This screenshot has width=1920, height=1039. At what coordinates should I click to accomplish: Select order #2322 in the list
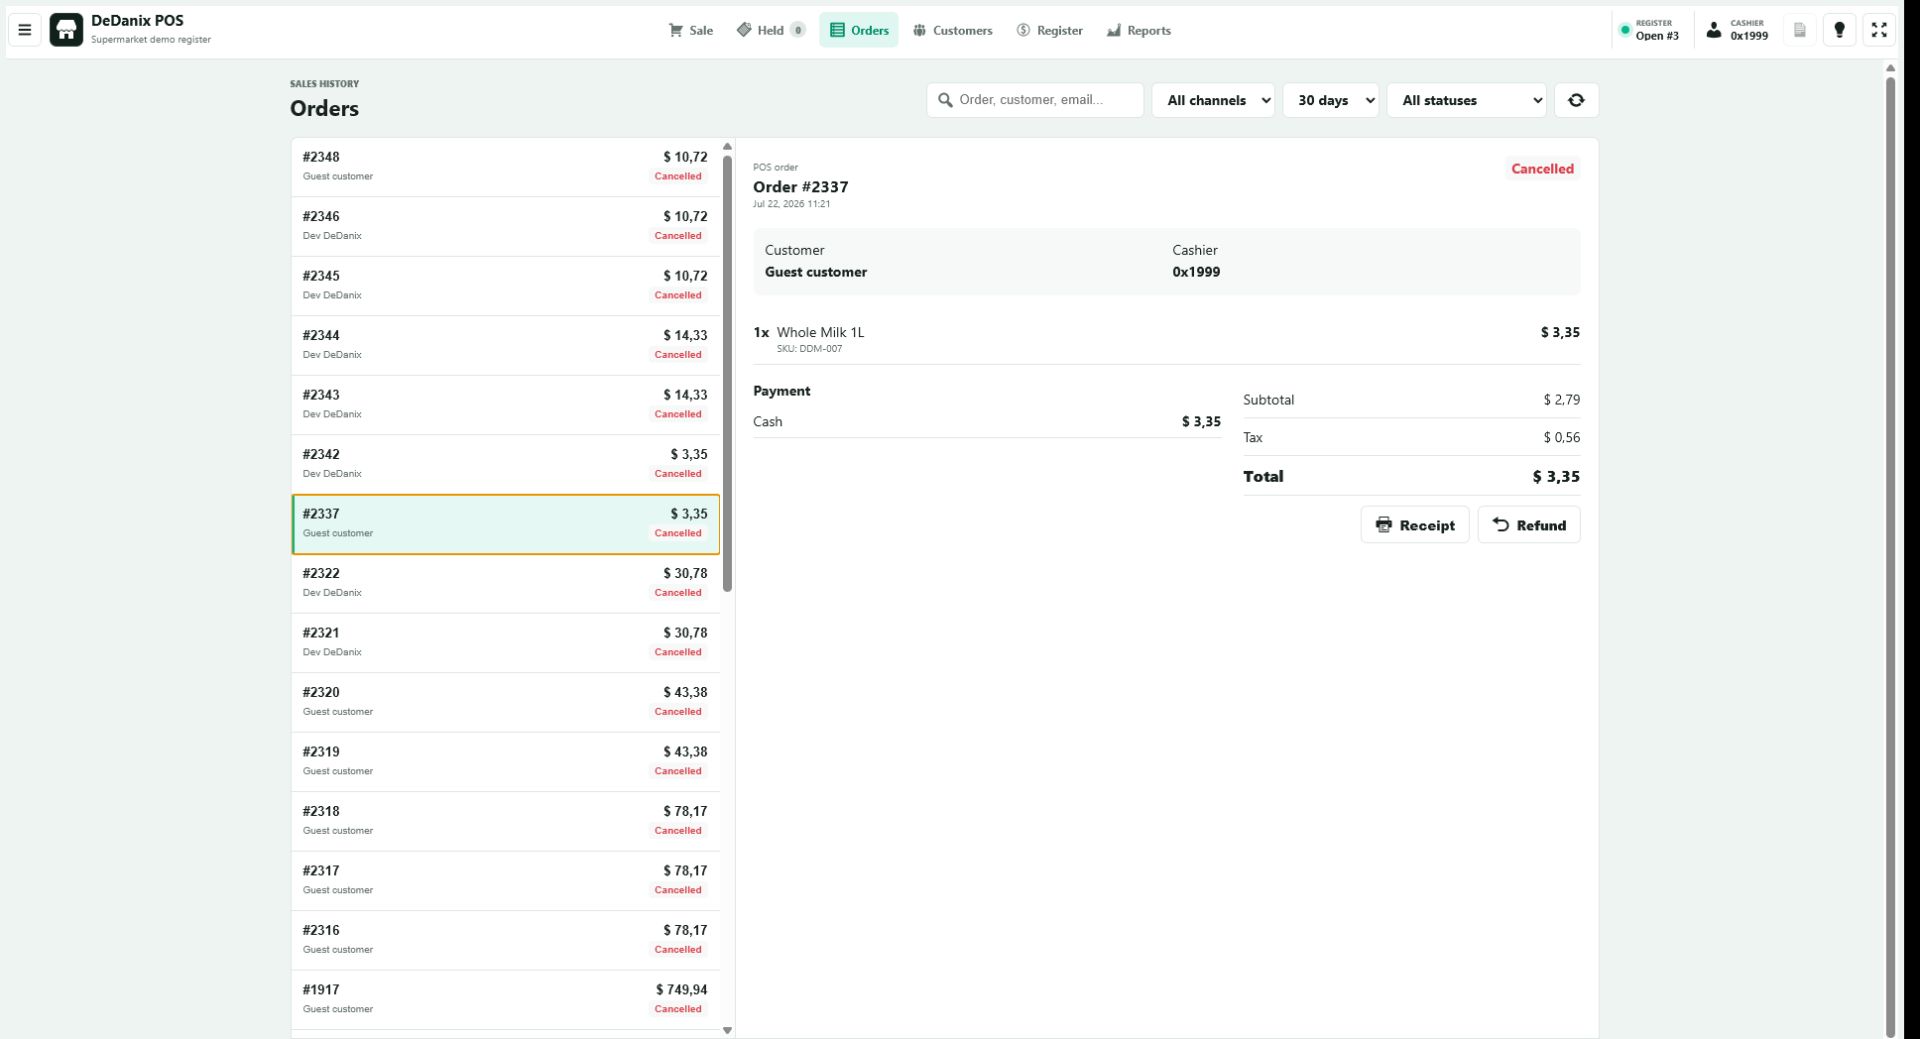[x=505, y=583]
